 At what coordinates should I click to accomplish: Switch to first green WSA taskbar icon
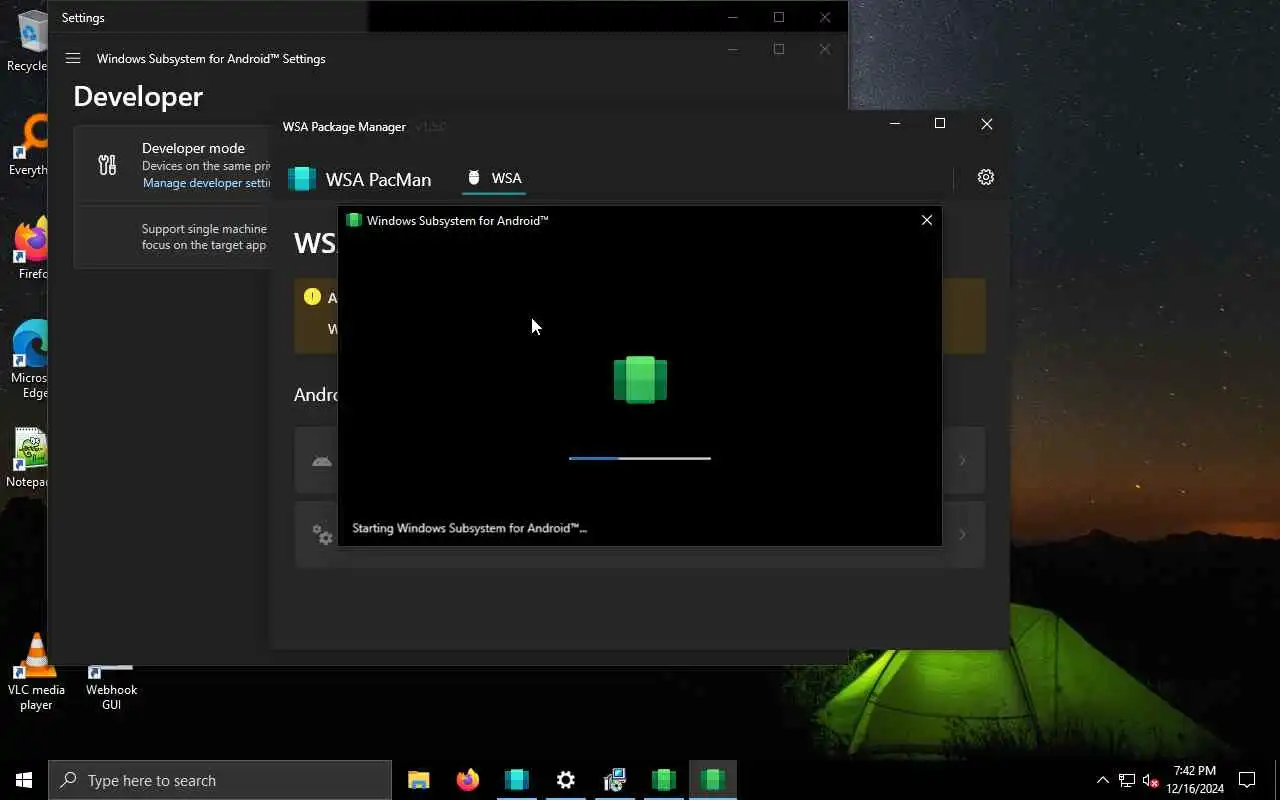pyautogui.click(x=663, y=780)
